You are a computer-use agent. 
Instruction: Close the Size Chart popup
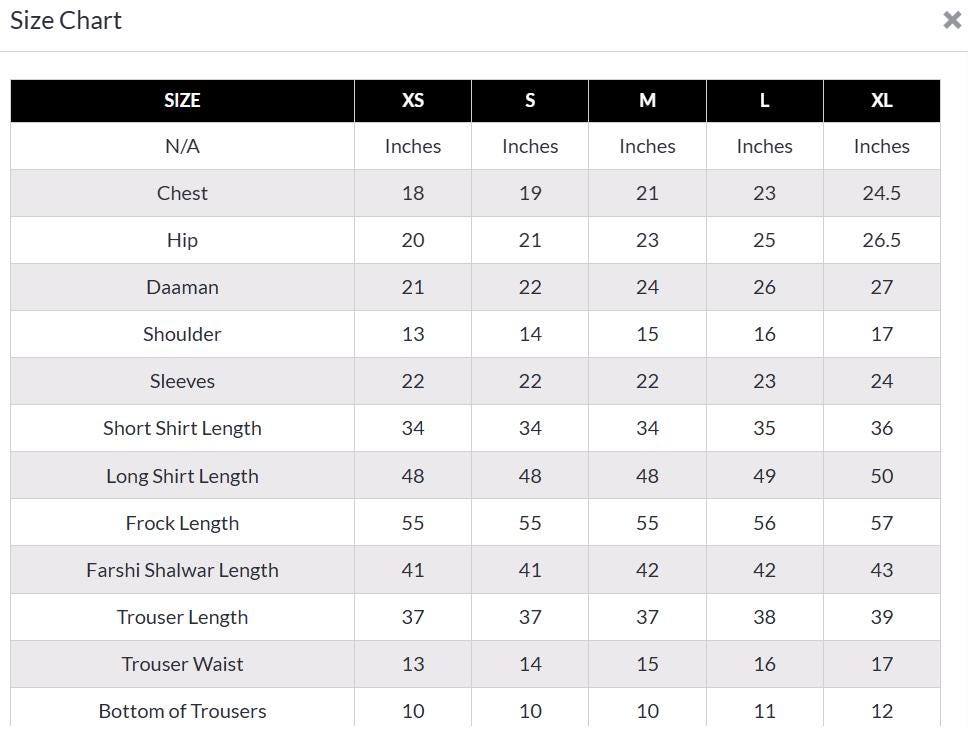pyautogui.click(x=951, y=20)
